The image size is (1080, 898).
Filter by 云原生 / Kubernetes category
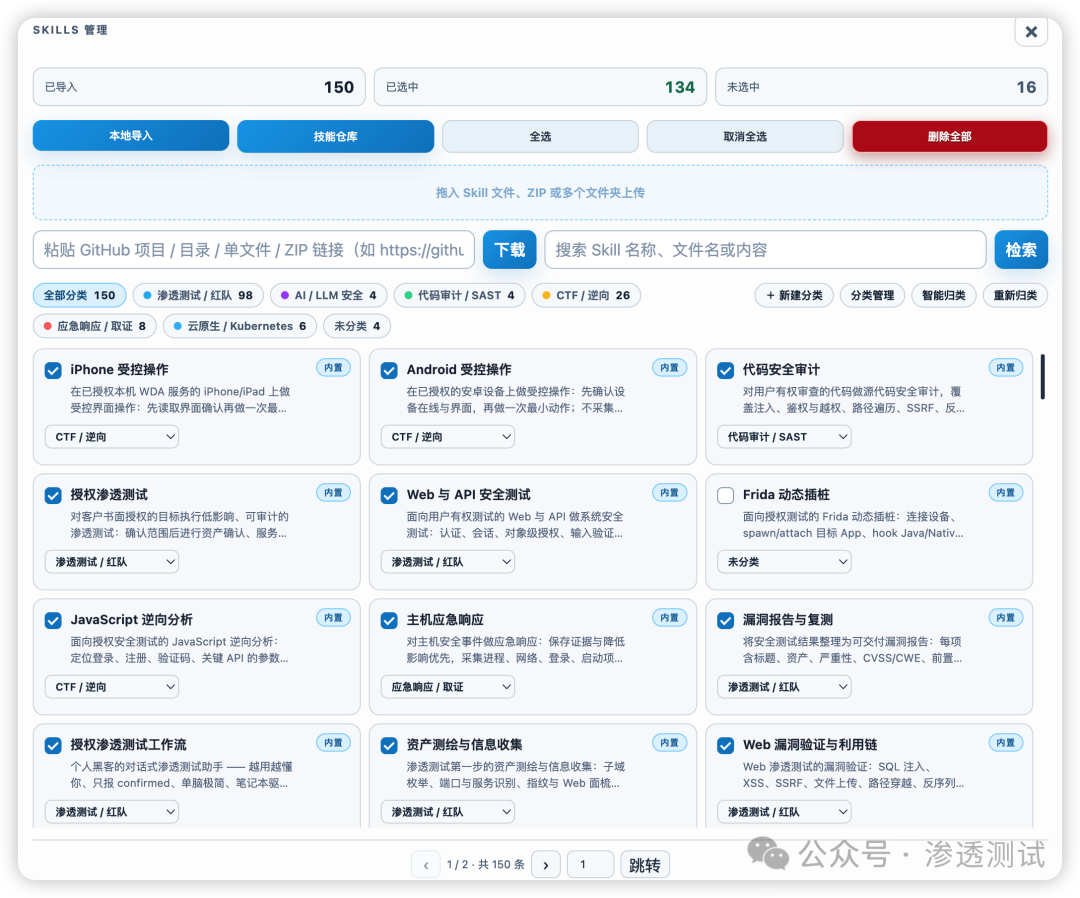(240, 326)
